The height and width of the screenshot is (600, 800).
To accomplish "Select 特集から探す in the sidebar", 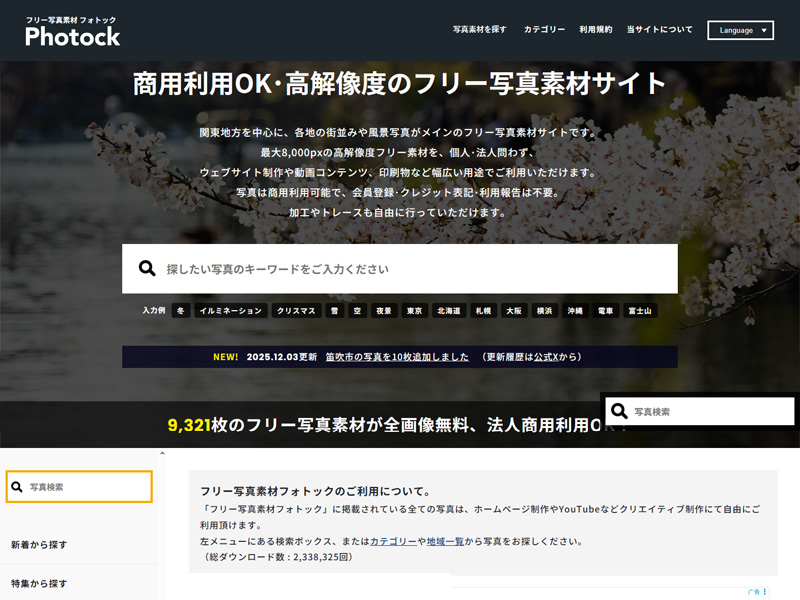I will (39, 583).
